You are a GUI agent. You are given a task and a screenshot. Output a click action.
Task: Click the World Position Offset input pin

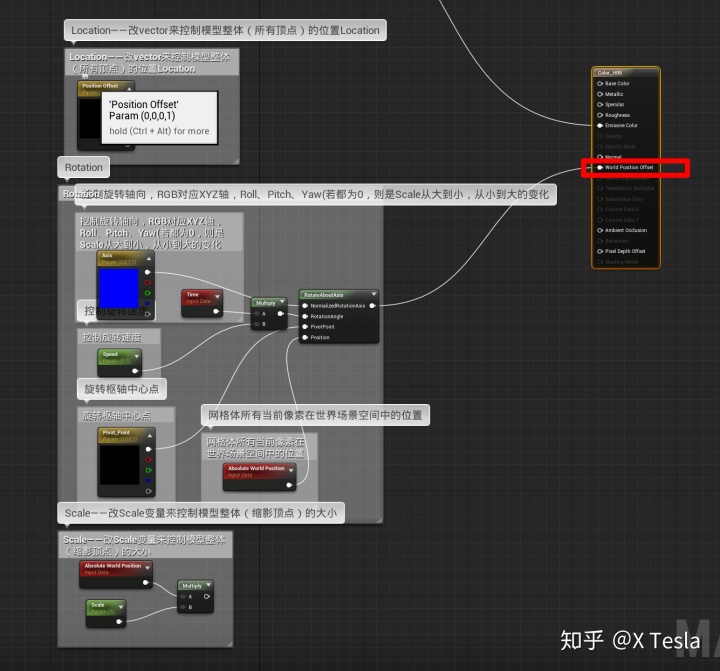click(600, 167)
